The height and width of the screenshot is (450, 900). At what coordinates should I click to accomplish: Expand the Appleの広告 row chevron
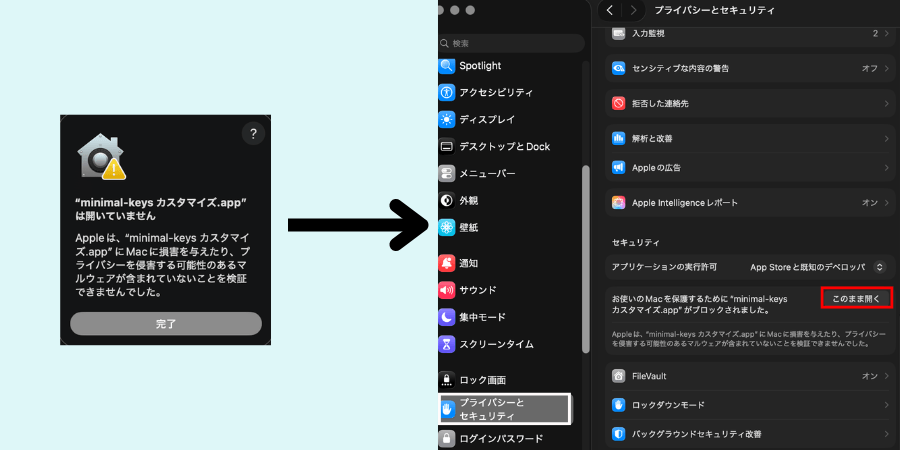tap(887, 168)
